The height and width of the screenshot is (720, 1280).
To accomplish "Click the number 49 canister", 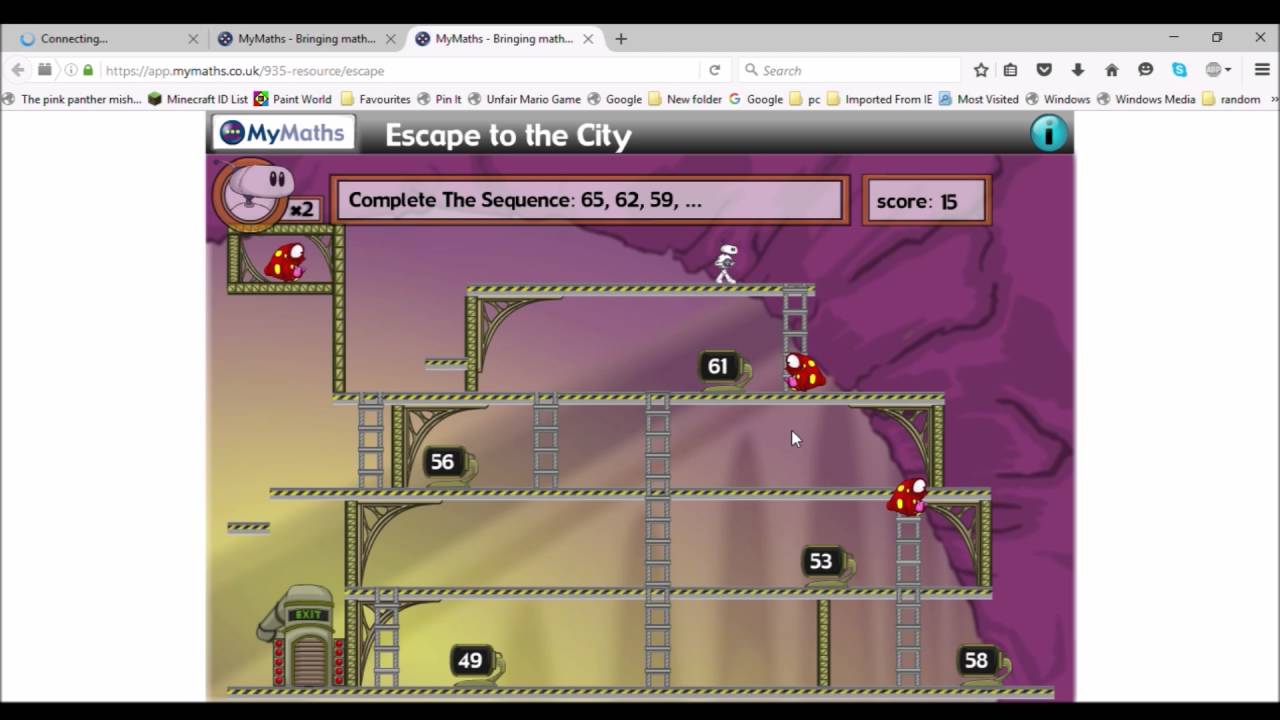I will [477, 661].
